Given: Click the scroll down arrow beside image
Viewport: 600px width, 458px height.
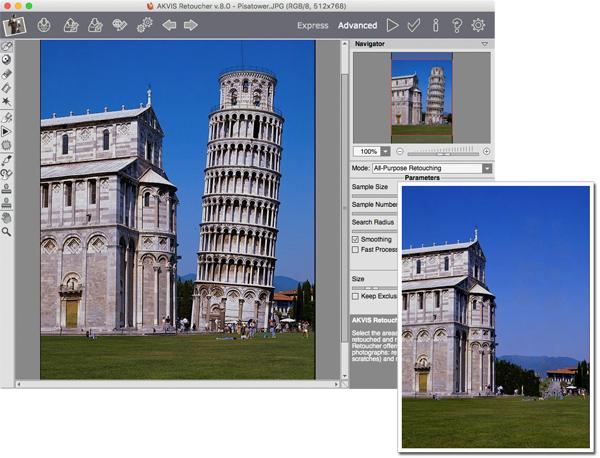Looking at the screenshot, I should [344, 377].
